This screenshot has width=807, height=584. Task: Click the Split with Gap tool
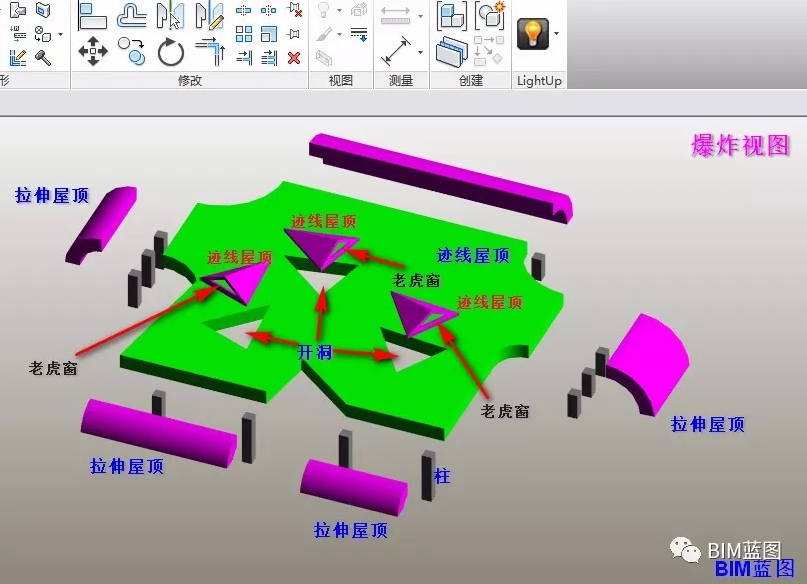click(x=268, y=10)
